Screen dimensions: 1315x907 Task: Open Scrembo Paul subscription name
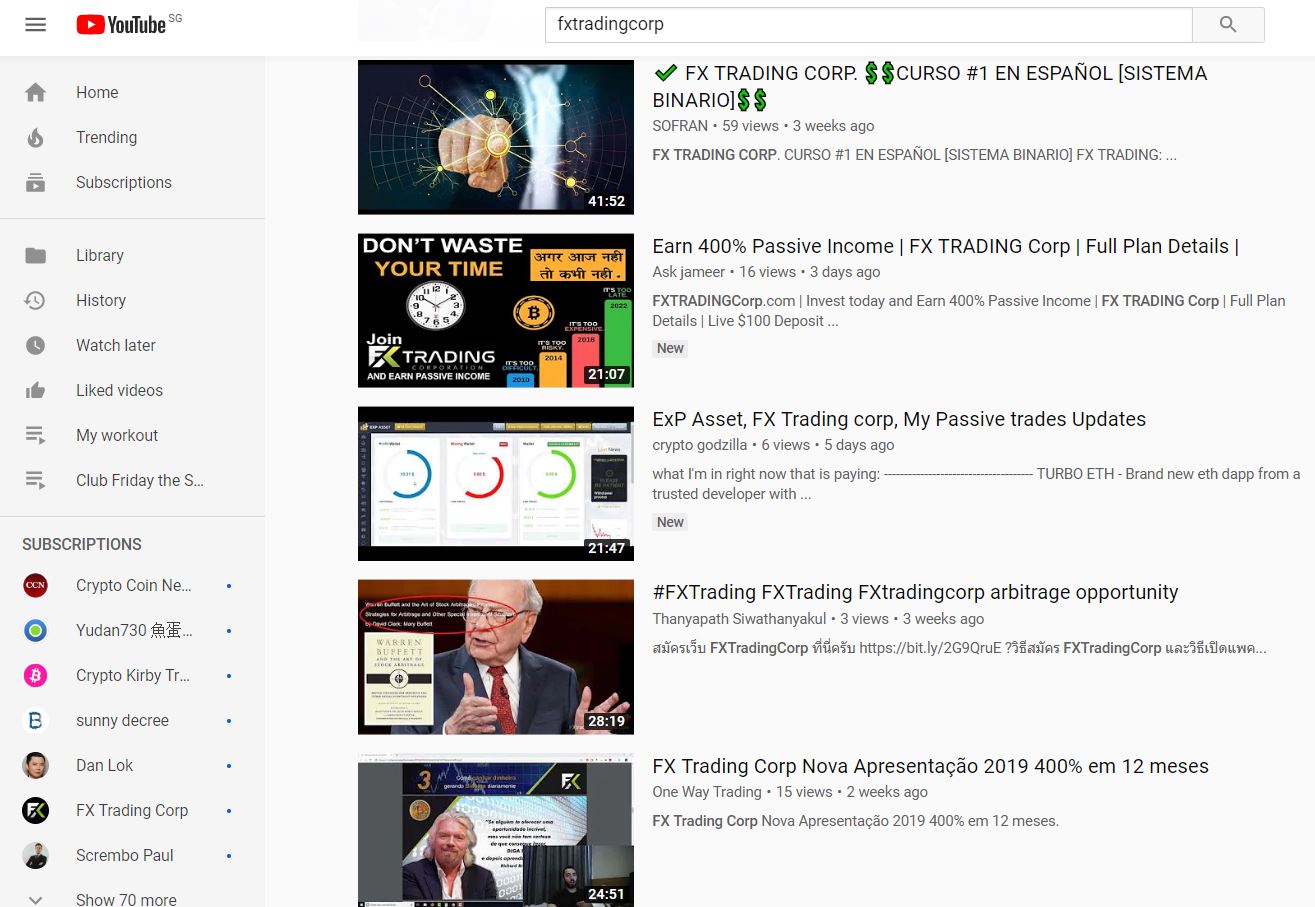pyautogui.click(x=125, y=855)
